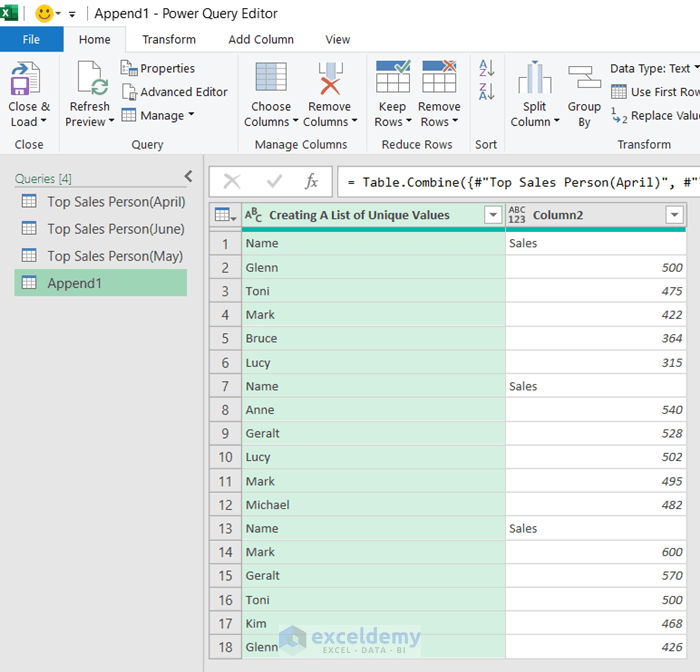Click the fx add step icon
700x672 pixels.
312,182
